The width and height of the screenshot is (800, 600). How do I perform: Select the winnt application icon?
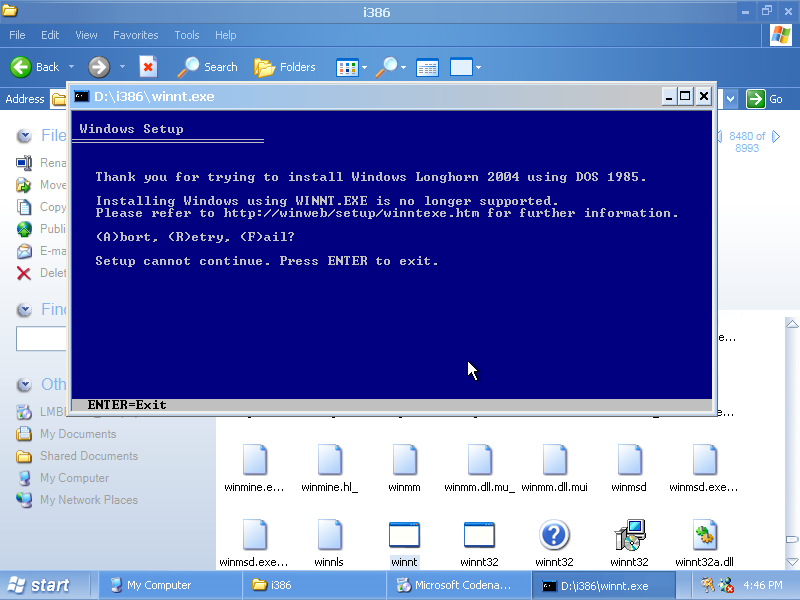pyautogui.click(x=405, y=535)
